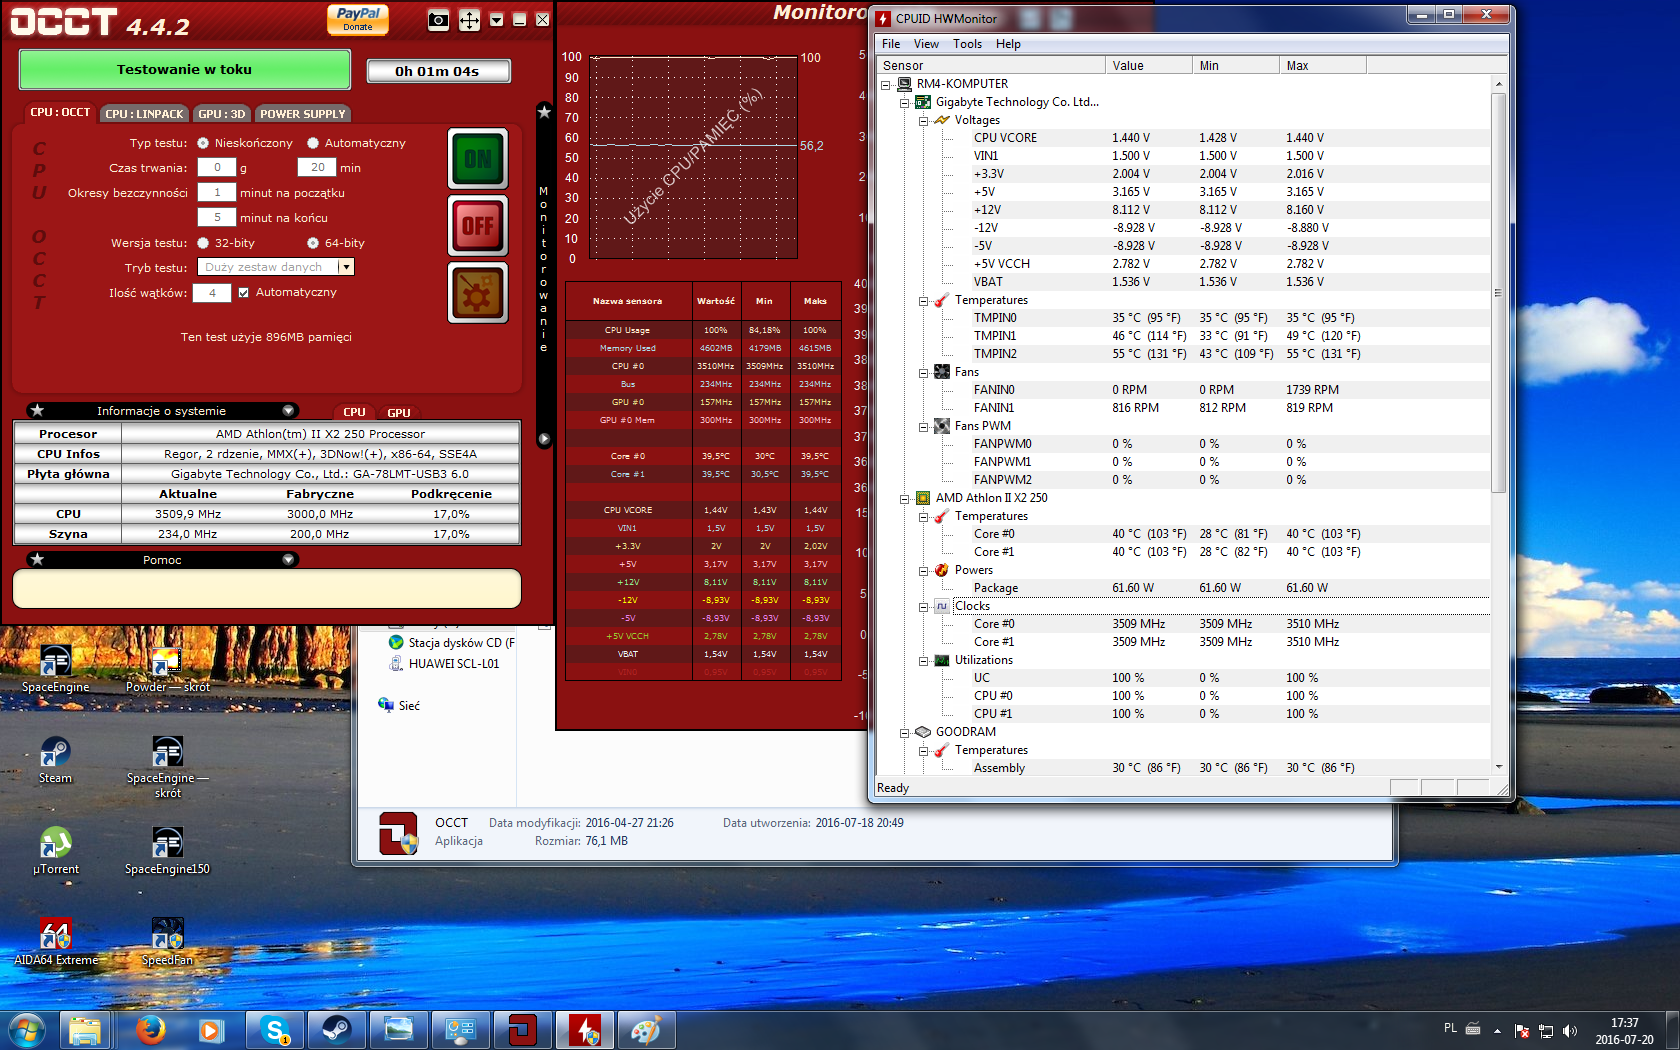Image resolution: width=1680 pixels, height=1050 pixels.
Task: Click the PayPal Donate button in OCCT
Action: (358, 19)
